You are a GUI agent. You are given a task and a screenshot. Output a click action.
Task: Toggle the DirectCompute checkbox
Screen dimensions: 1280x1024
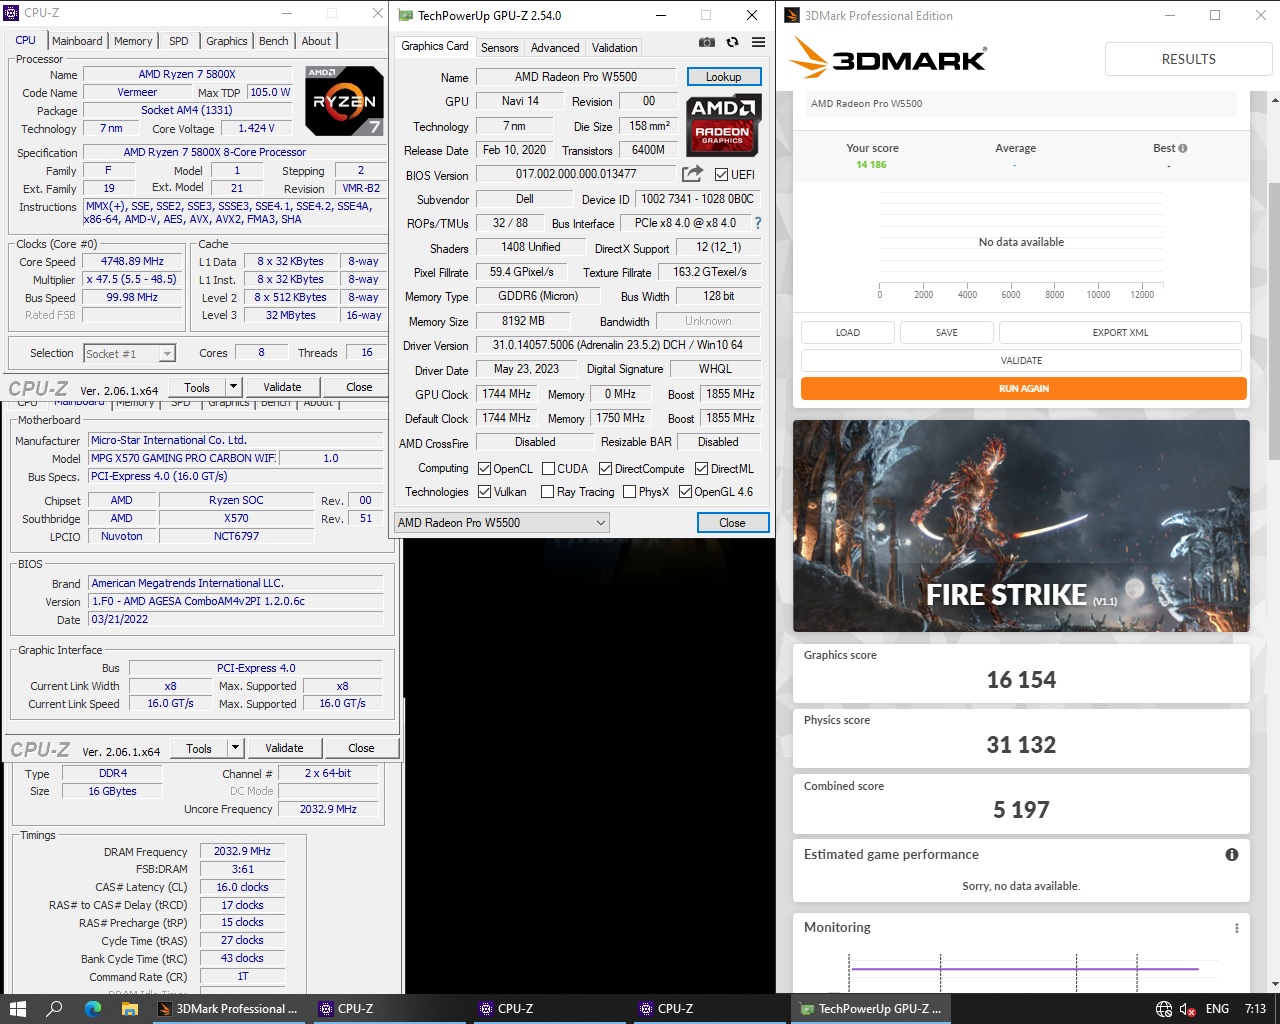605,468
